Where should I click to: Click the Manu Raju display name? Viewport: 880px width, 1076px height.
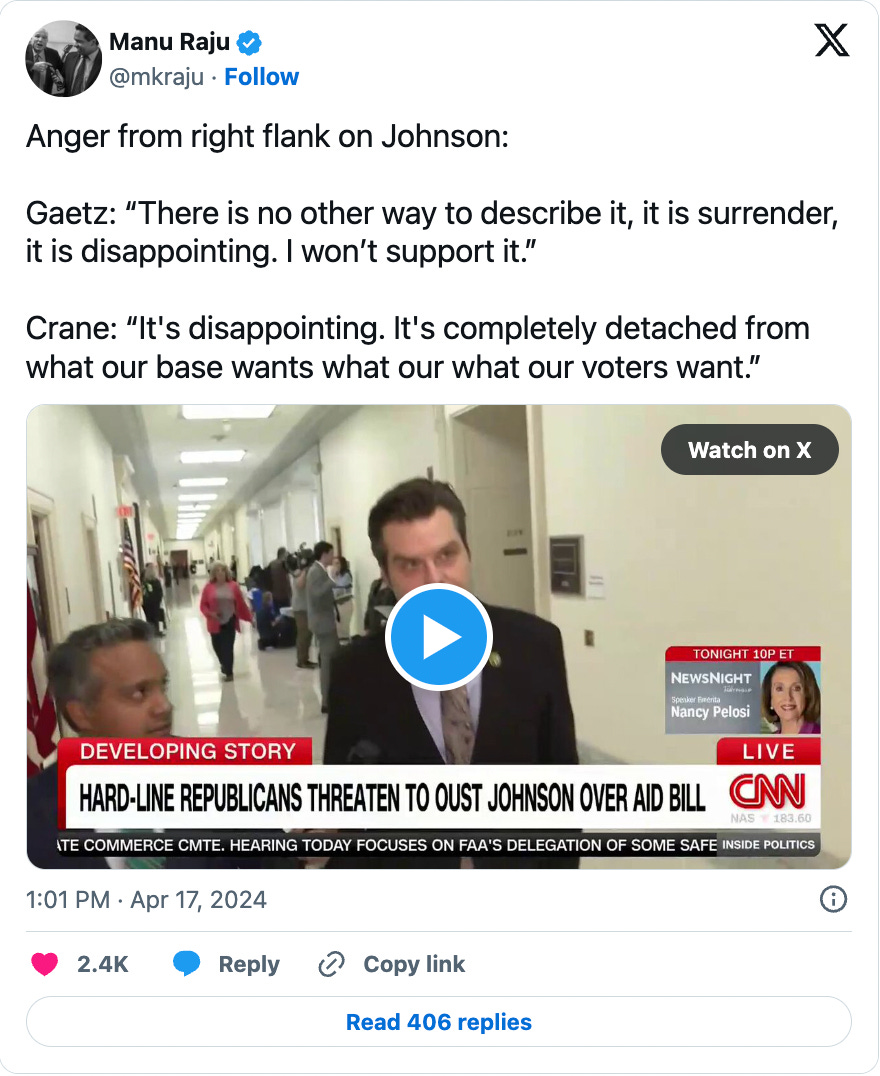170,42
